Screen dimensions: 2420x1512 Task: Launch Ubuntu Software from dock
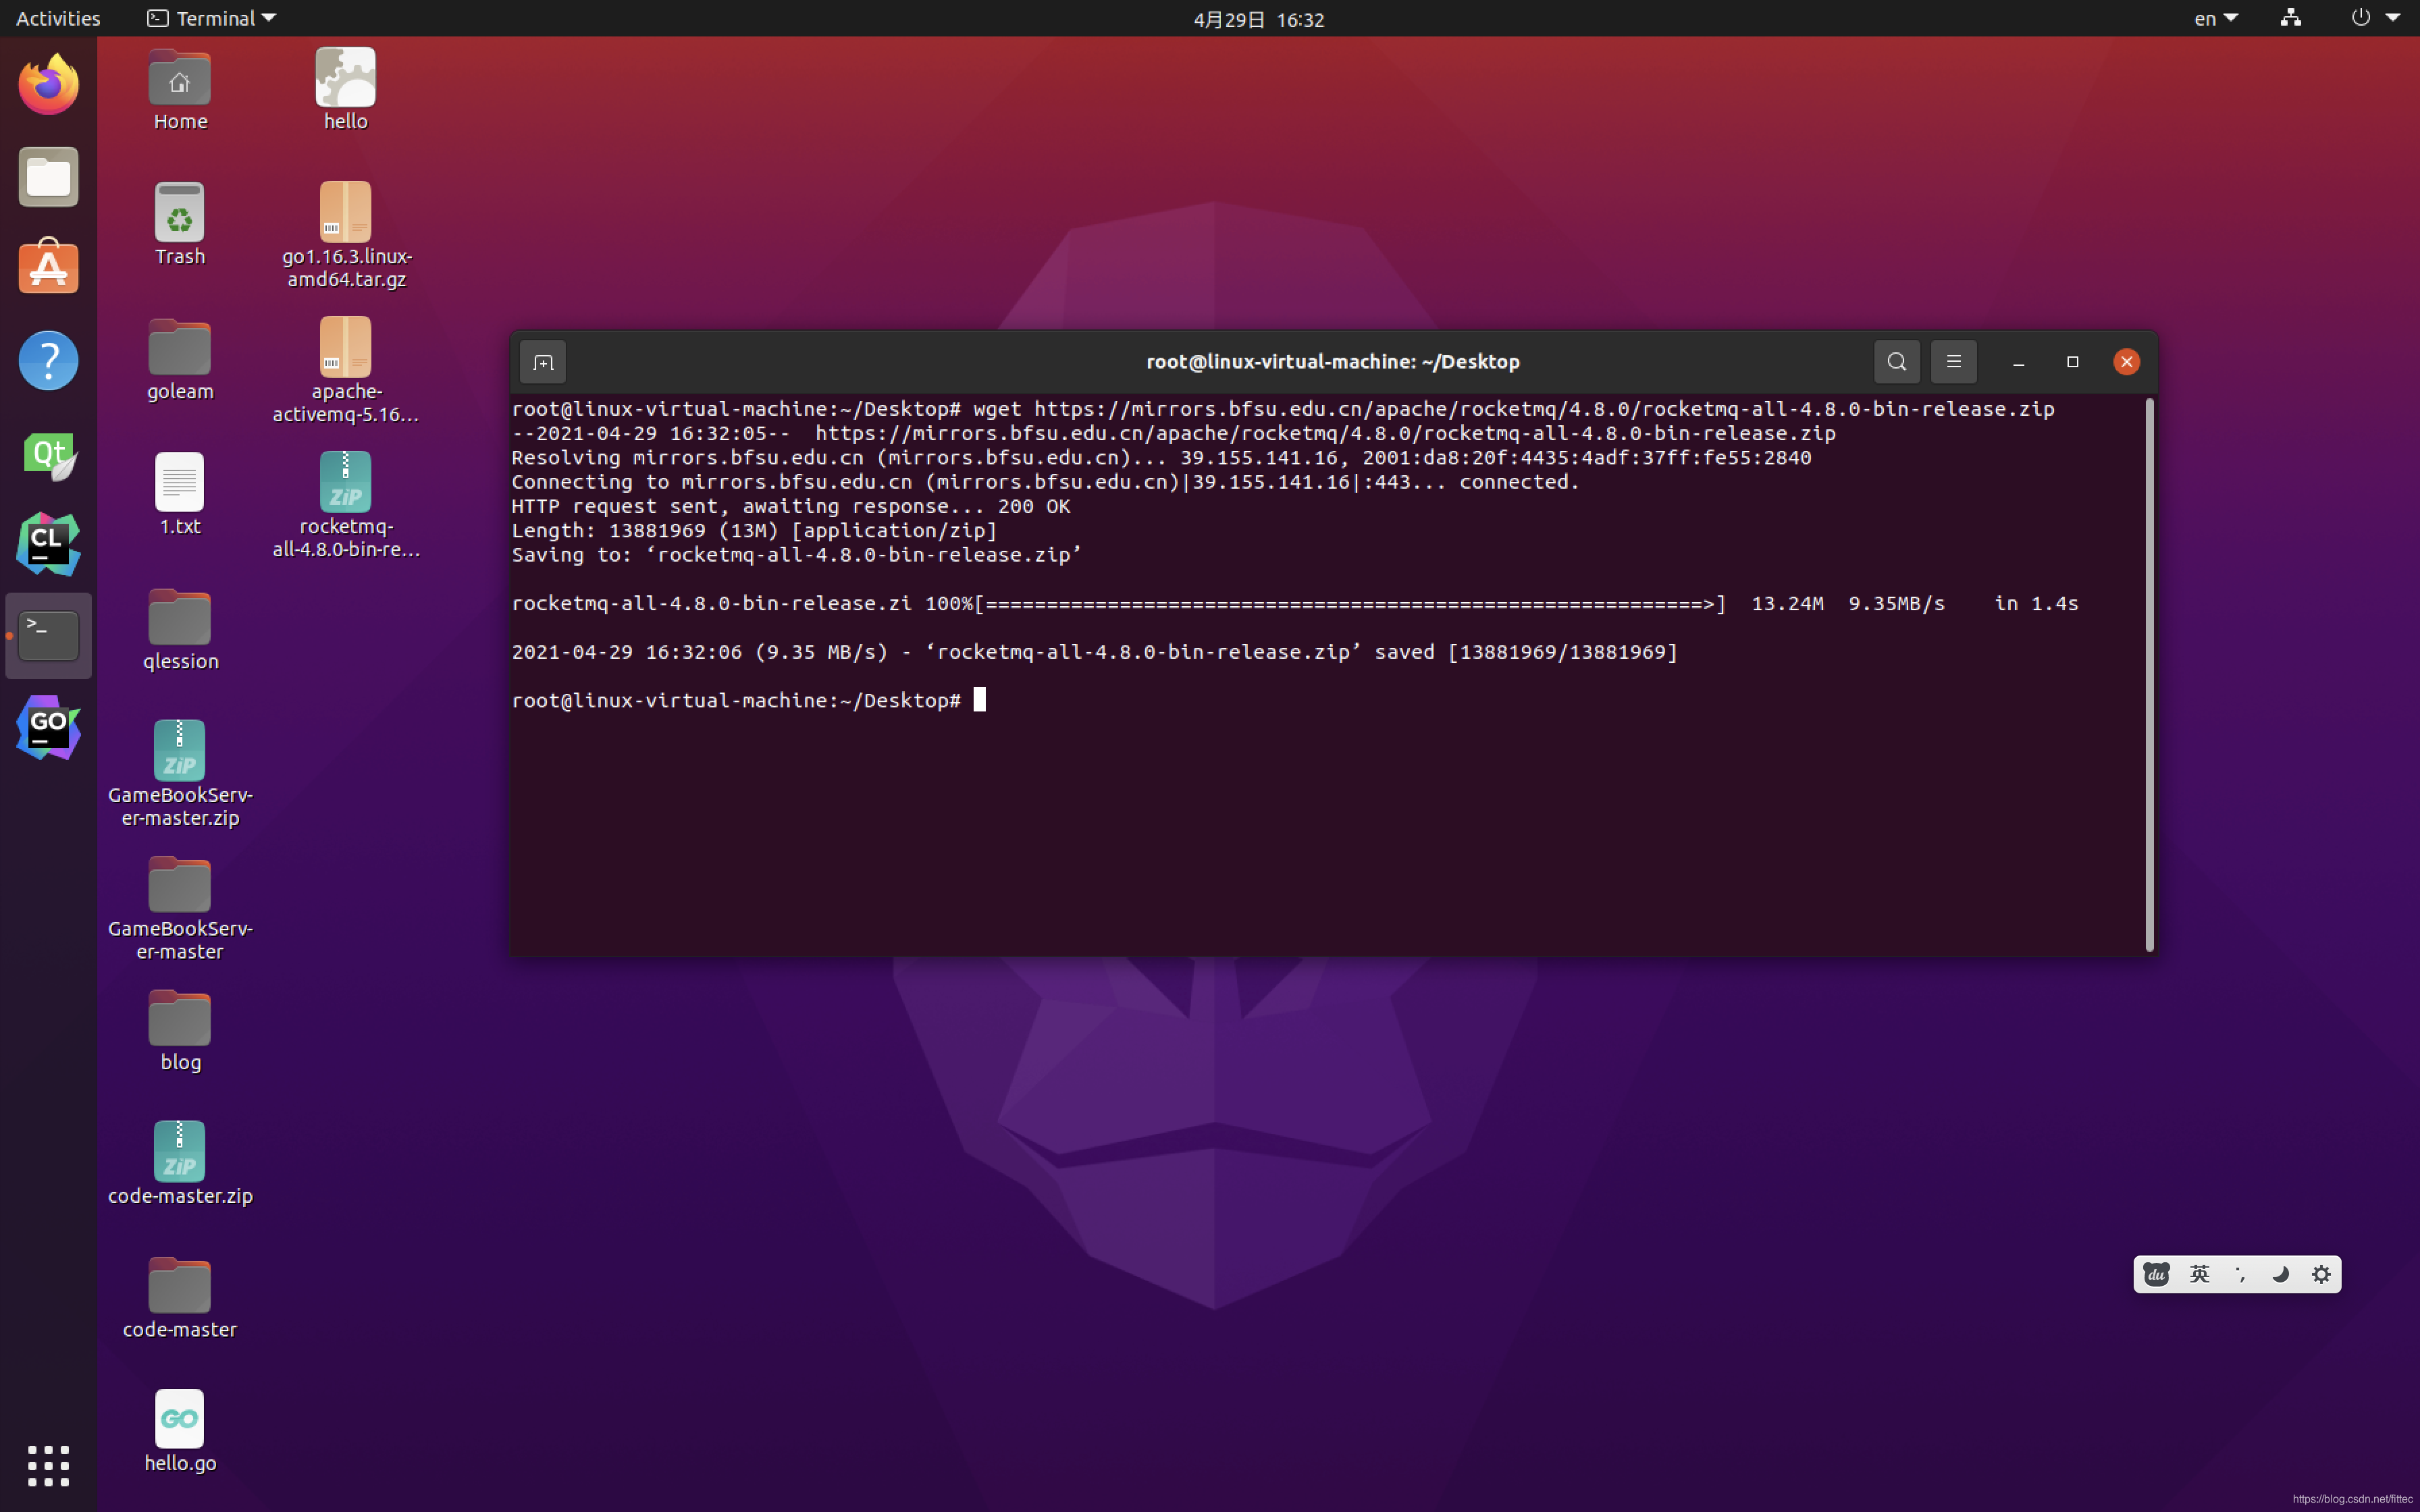point(48,267)
